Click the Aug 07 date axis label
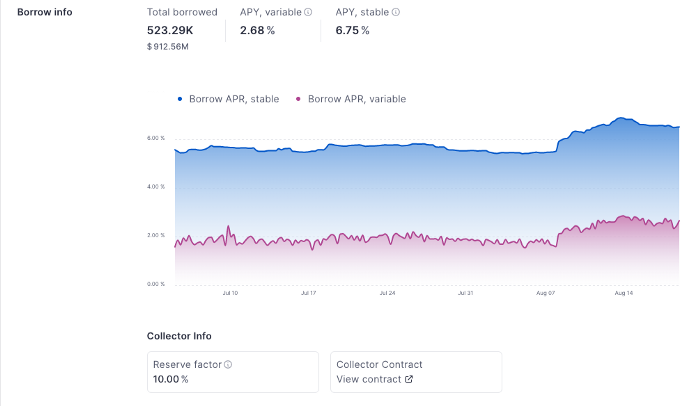 click(x=545, y=293)
